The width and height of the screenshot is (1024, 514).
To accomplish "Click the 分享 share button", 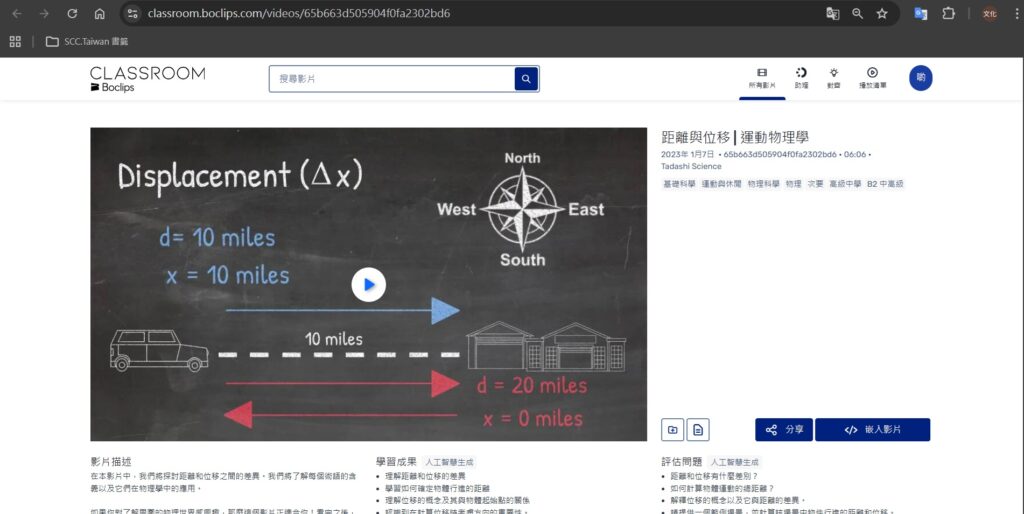I will 784,430.
